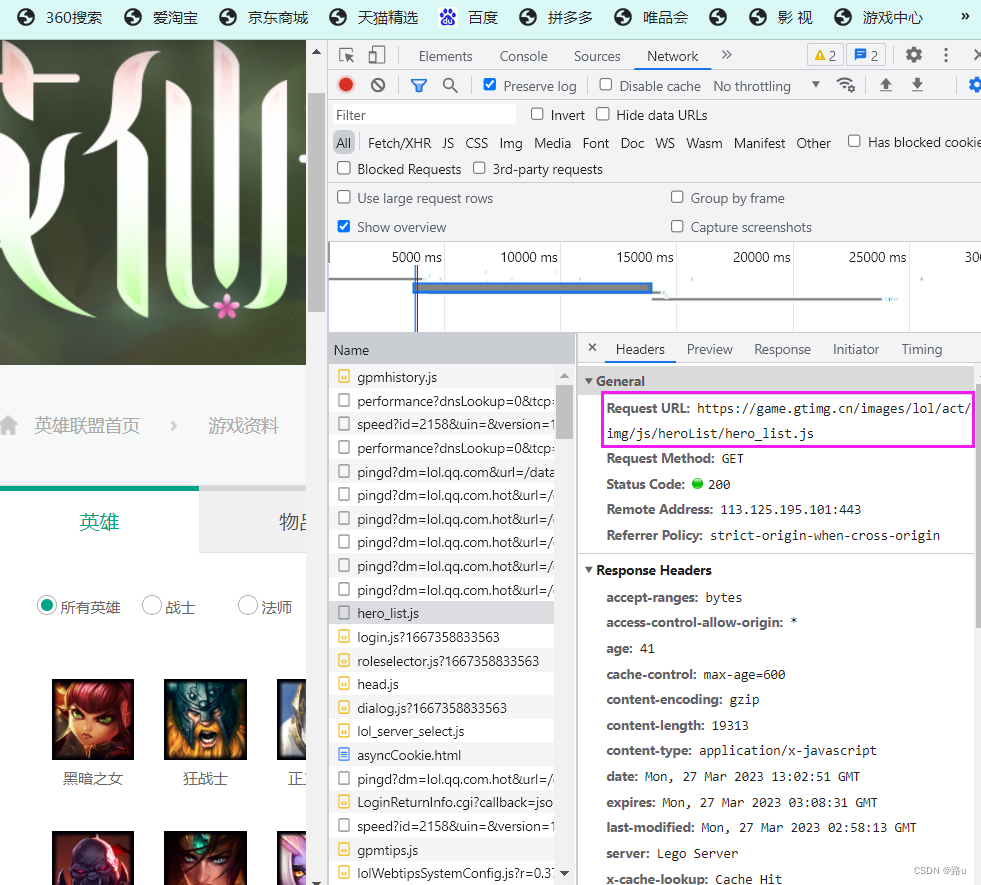Select the 黑暗之女 hero portrait

(x=93, y=719)
